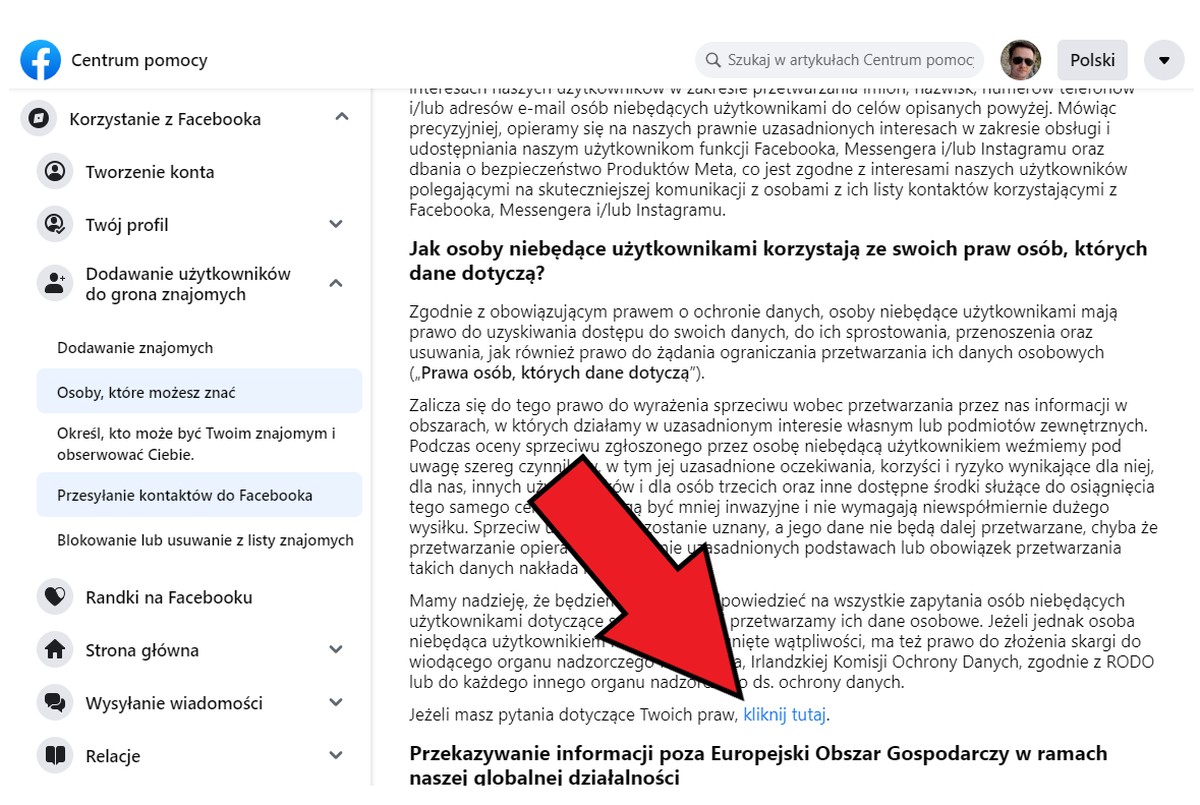The width and height of the screenshot is (1200, 805).
Task: Expand the Strona główna chevron
Action: click(336, 651)
